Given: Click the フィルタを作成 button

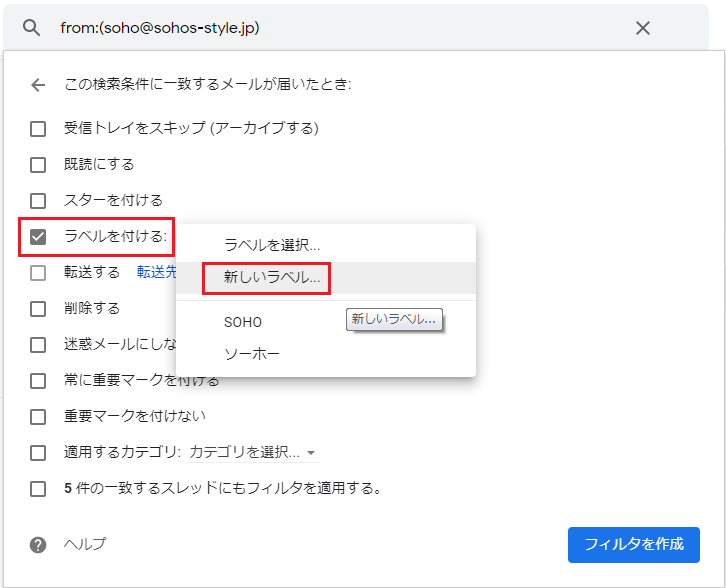Looking at the screenshot, I should point(633,544).
